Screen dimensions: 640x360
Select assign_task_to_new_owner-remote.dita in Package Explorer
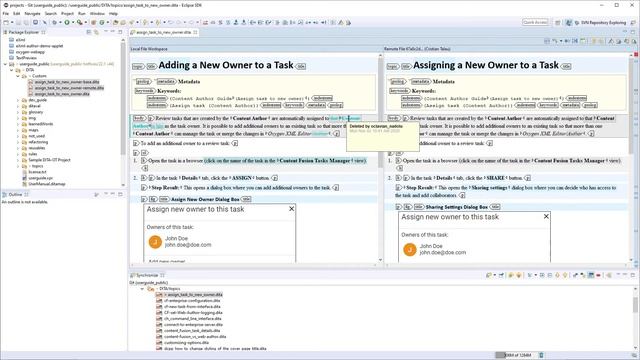click(69, 88)
